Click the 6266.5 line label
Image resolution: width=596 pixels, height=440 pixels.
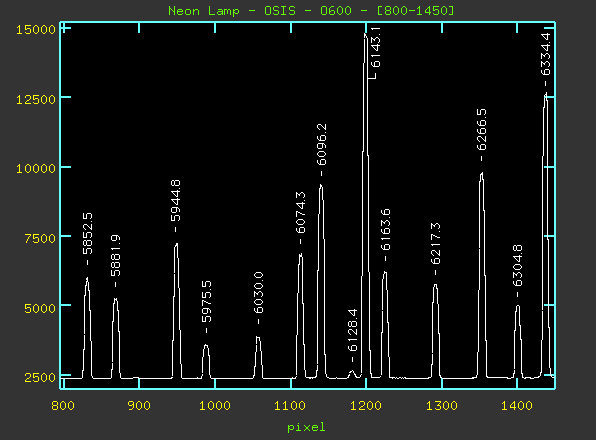(x=482, y=130)
